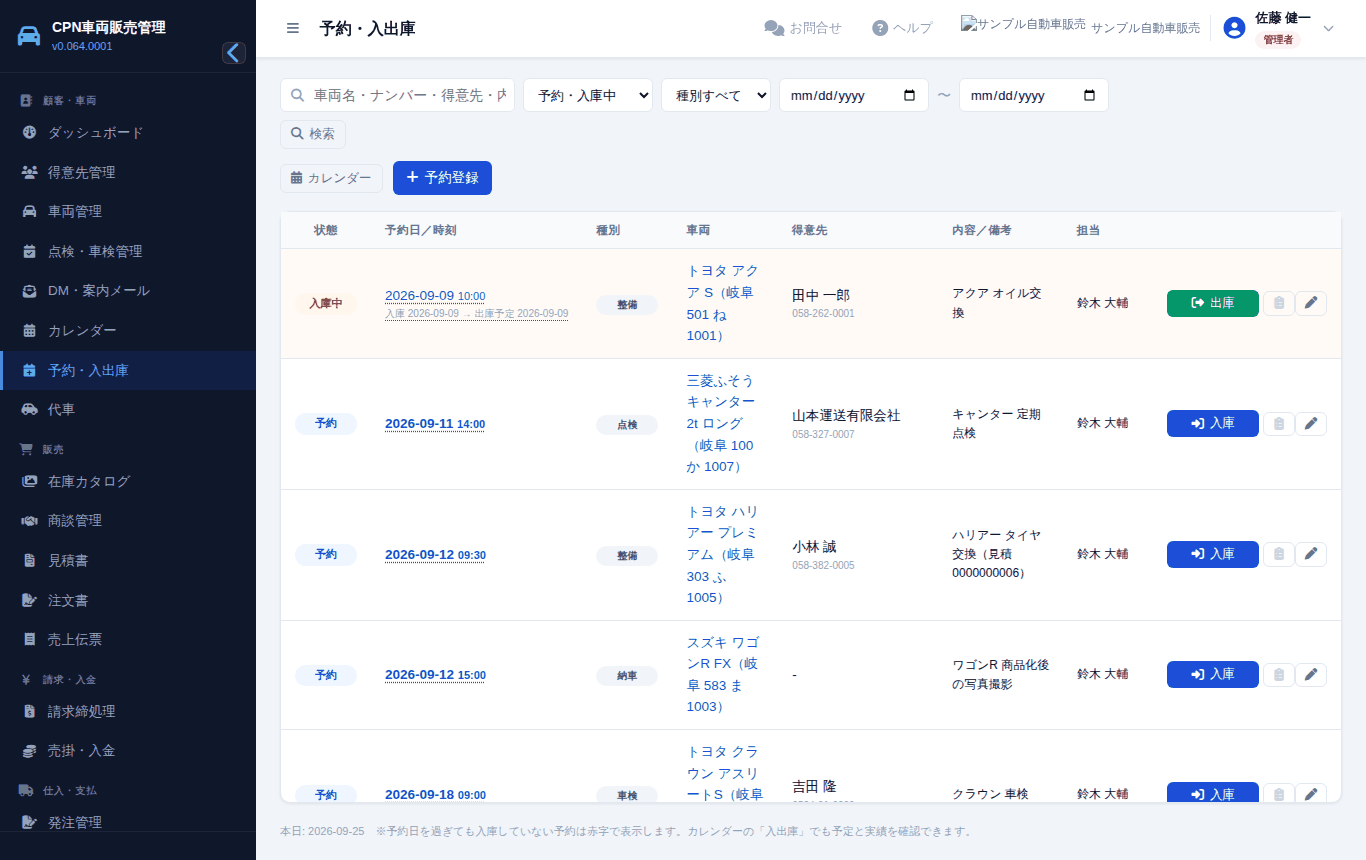Toggle the hamburger menu icon
This screenshot has height=860, width=1366.
pyautogui.click(x=293, y=28)
